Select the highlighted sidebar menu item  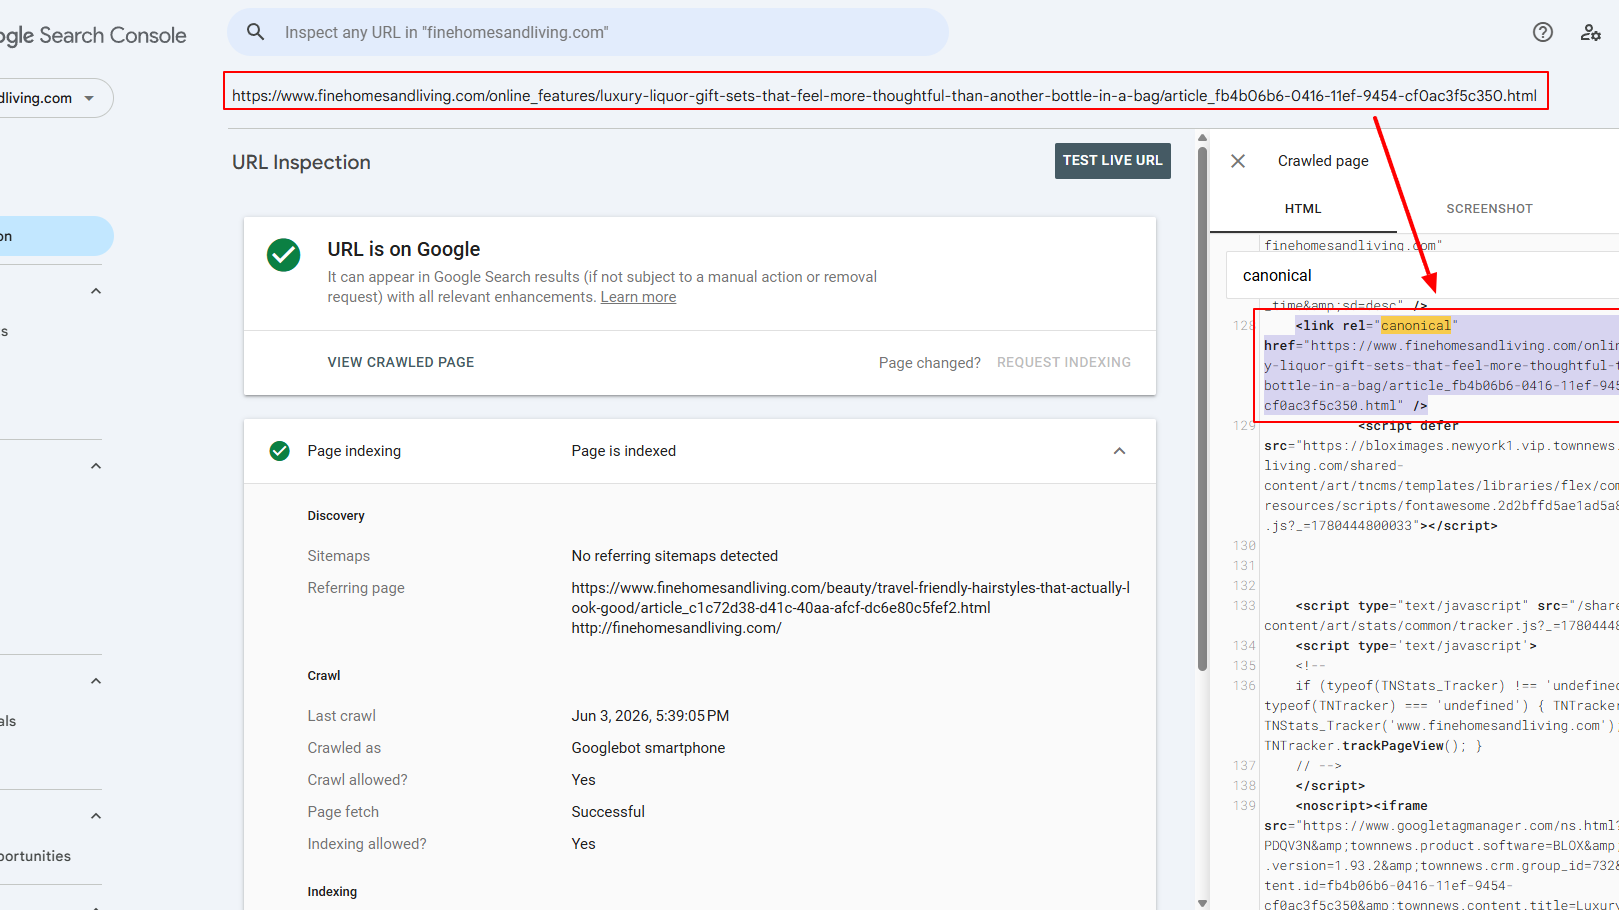pyautogui.click(x=56, y=236)
